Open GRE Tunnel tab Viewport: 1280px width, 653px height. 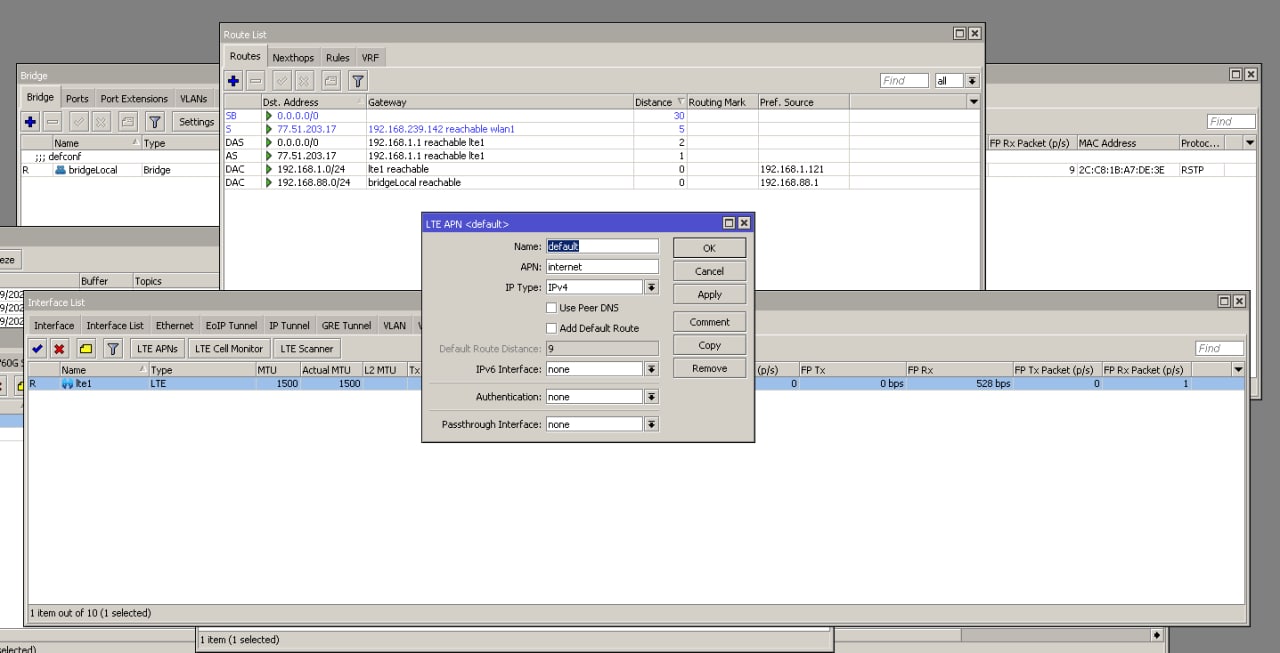(x=346, y=325)
